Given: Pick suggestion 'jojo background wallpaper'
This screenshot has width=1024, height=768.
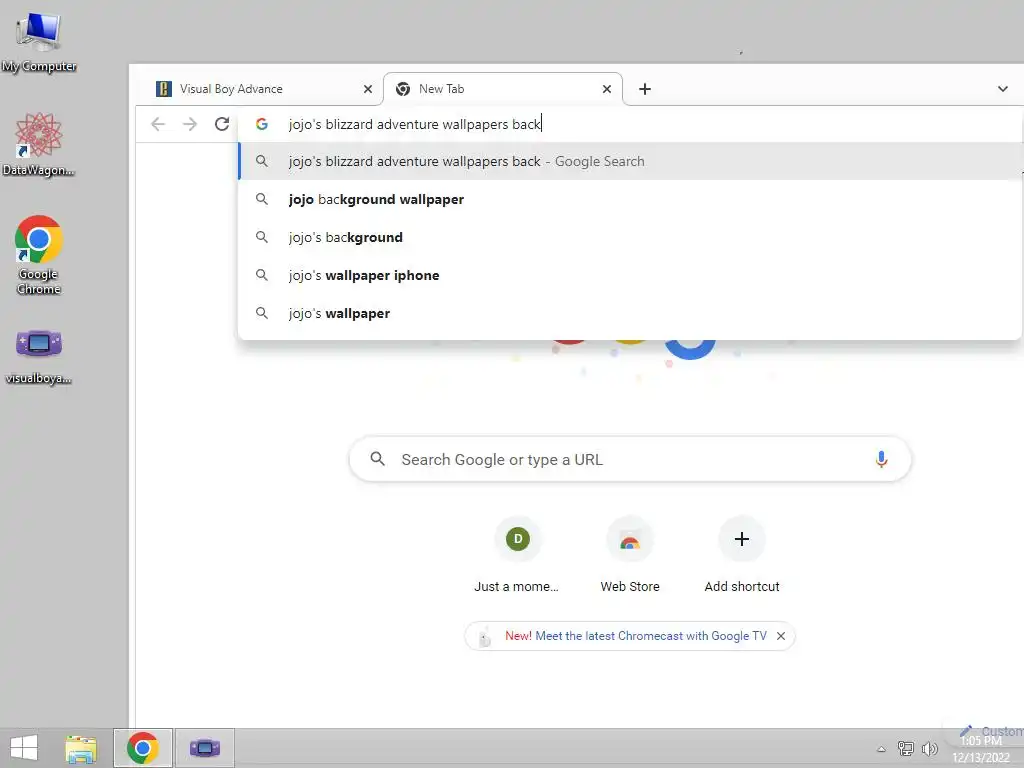Looking at the screenshot, I should click(630, 199).
